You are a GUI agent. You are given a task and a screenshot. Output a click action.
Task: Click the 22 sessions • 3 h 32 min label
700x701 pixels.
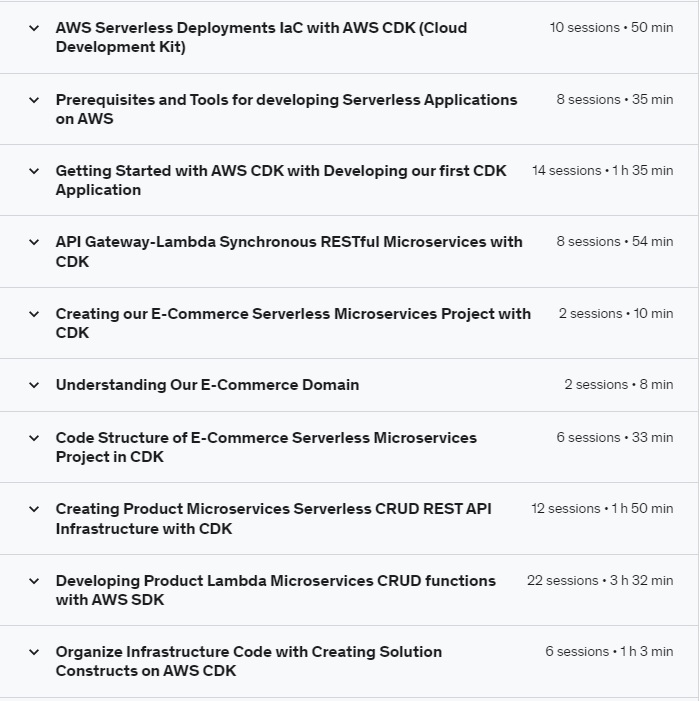pos(600,581)
